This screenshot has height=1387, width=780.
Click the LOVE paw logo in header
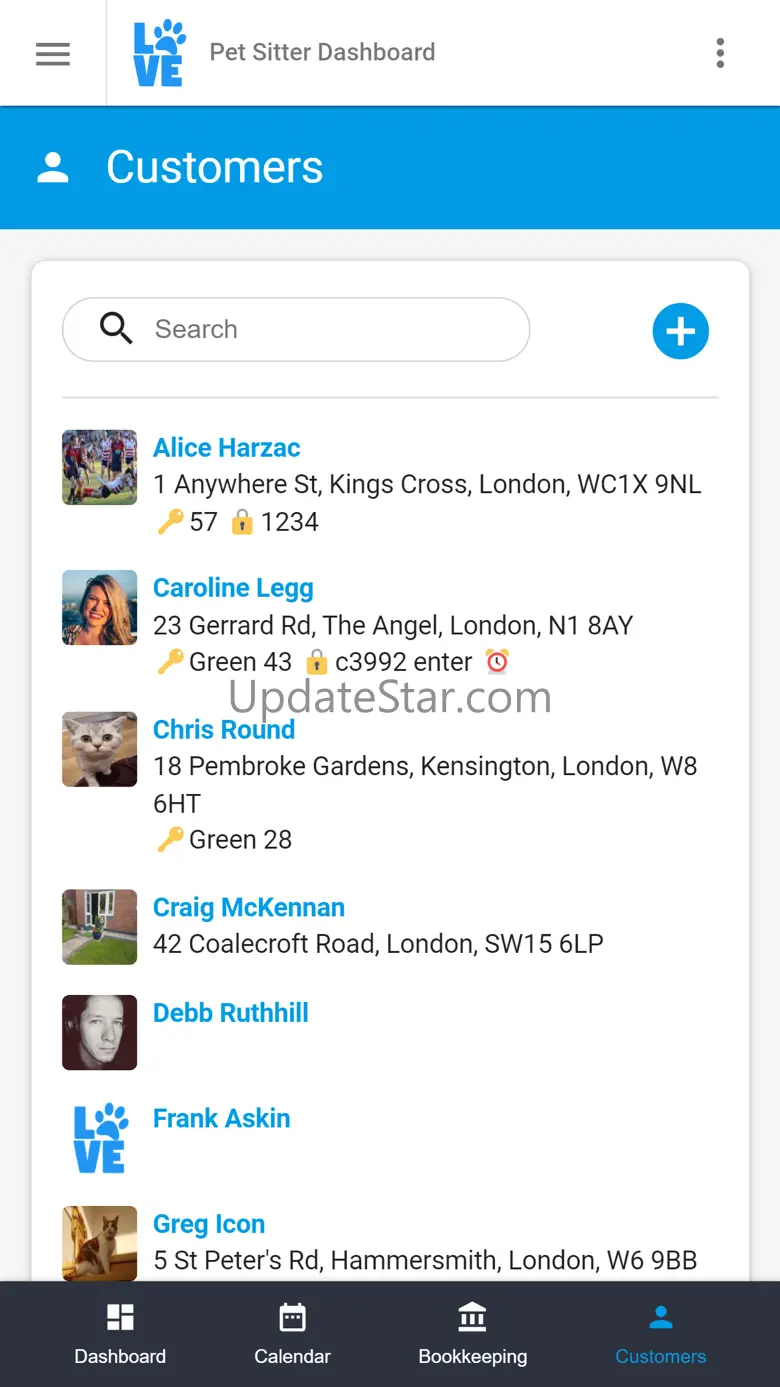coord(158,53)
